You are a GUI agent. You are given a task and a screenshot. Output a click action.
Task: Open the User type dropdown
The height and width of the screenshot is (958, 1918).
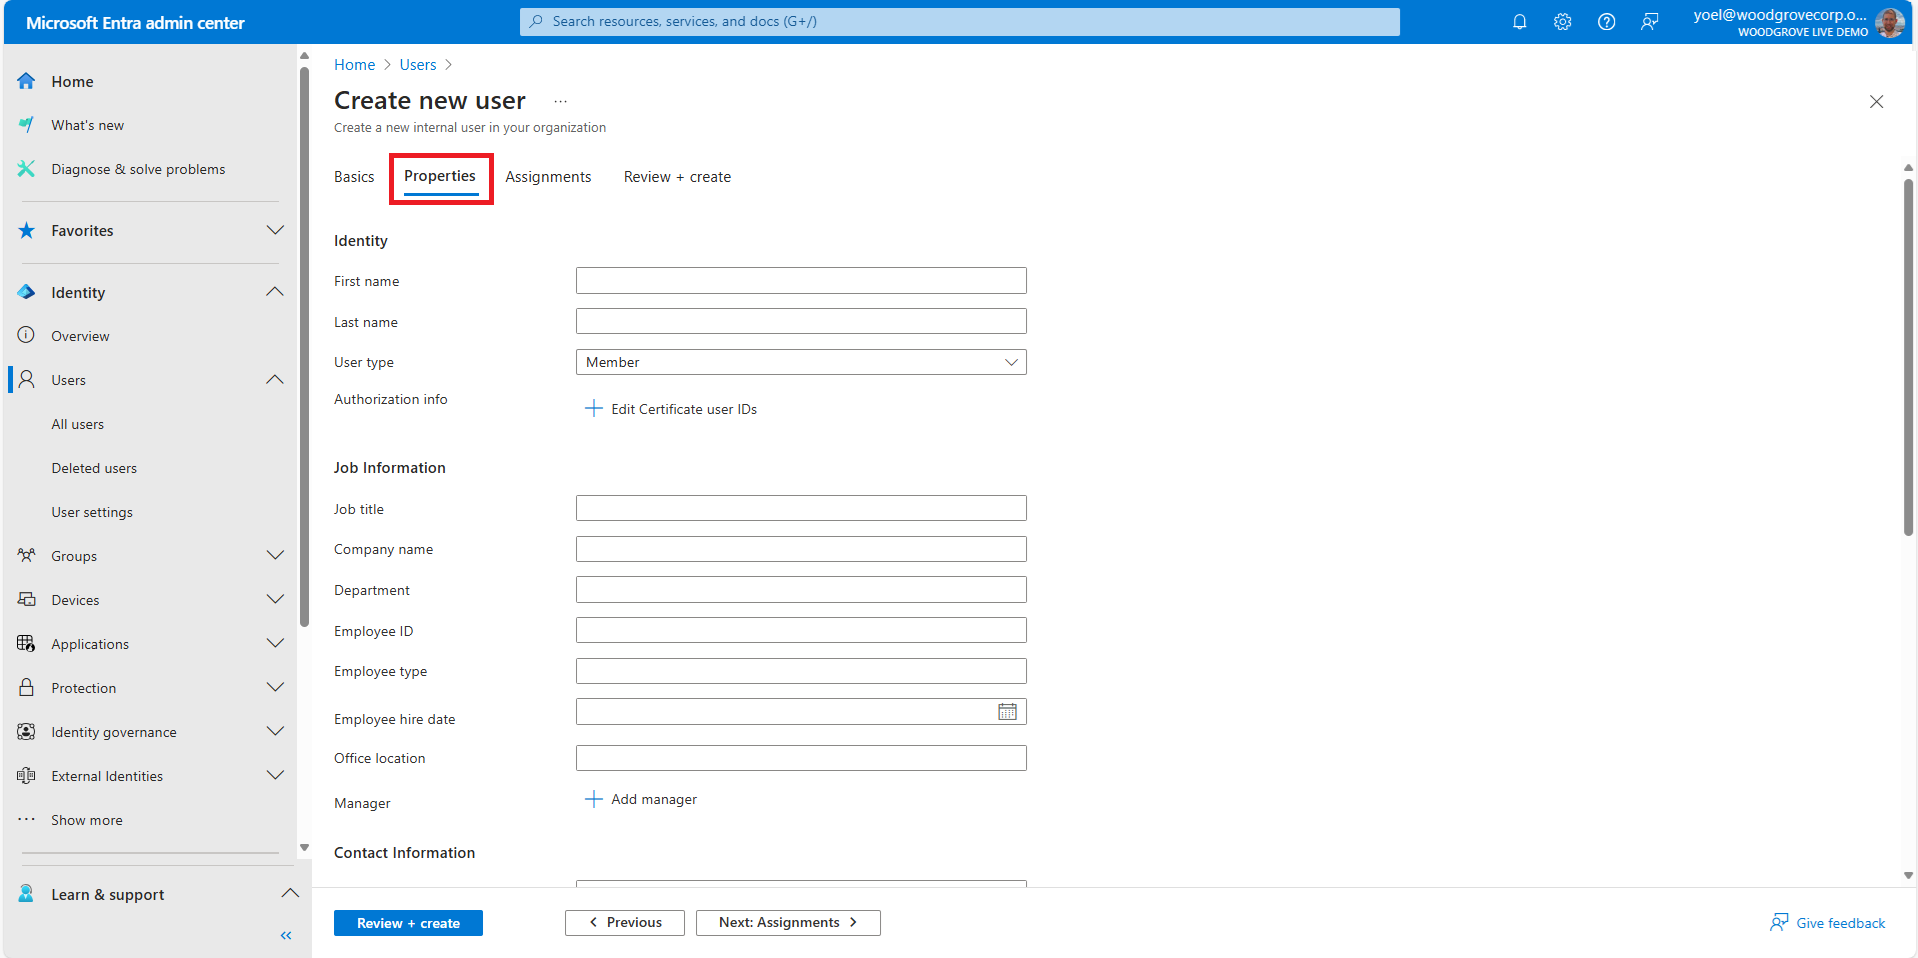(x=800, y=362)
